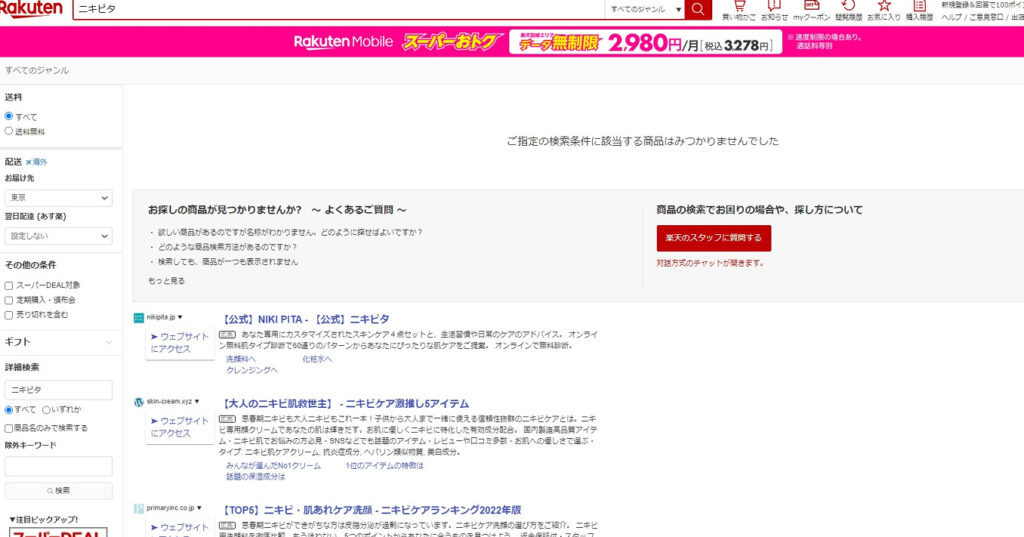Click 1位のアイテムの特徴は sublink
This screenshot has width=1024, height=537.
(x=384, y=466)
